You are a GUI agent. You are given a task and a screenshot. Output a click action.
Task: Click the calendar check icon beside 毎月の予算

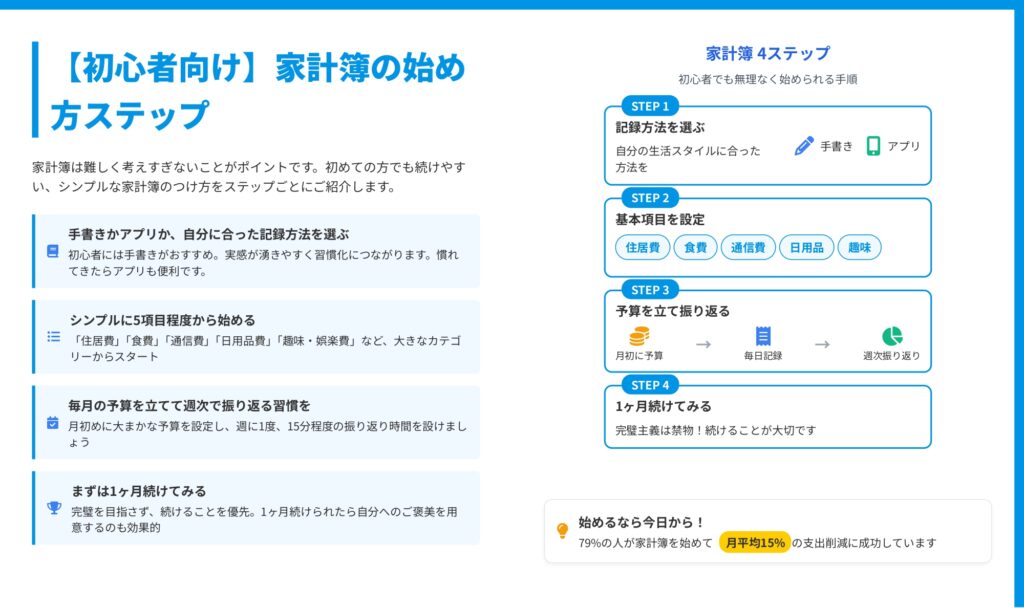[53, 422]
